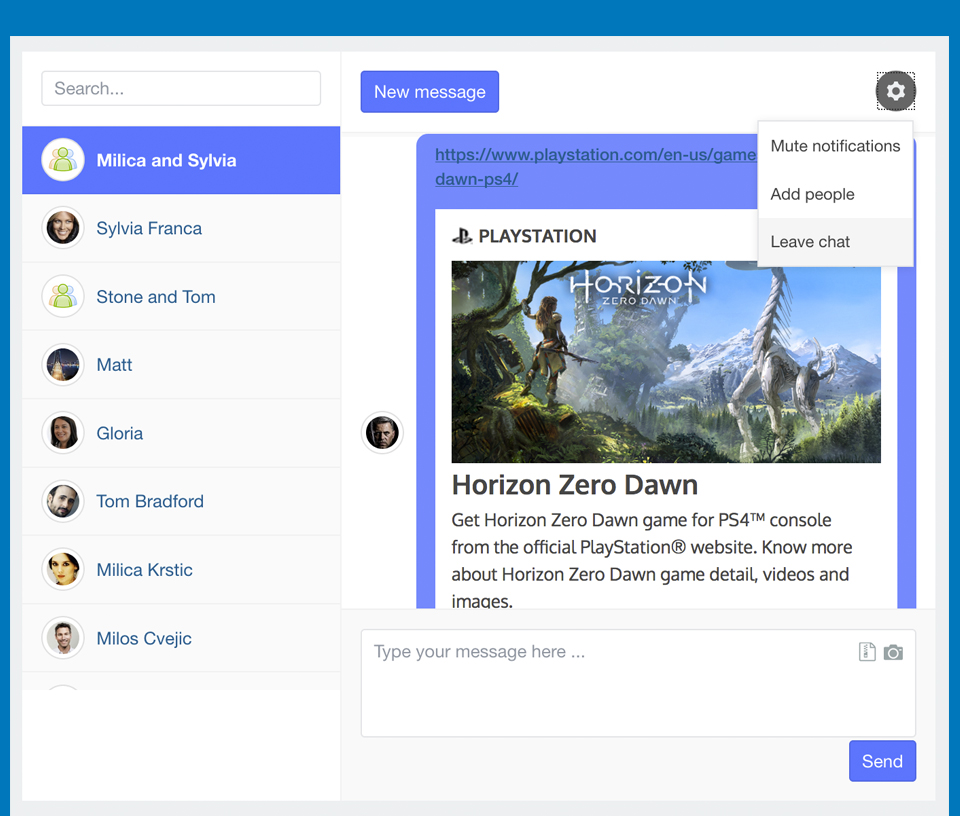Open Sylvia Franca conversation
960x816 pixels.
pos(181,228)
